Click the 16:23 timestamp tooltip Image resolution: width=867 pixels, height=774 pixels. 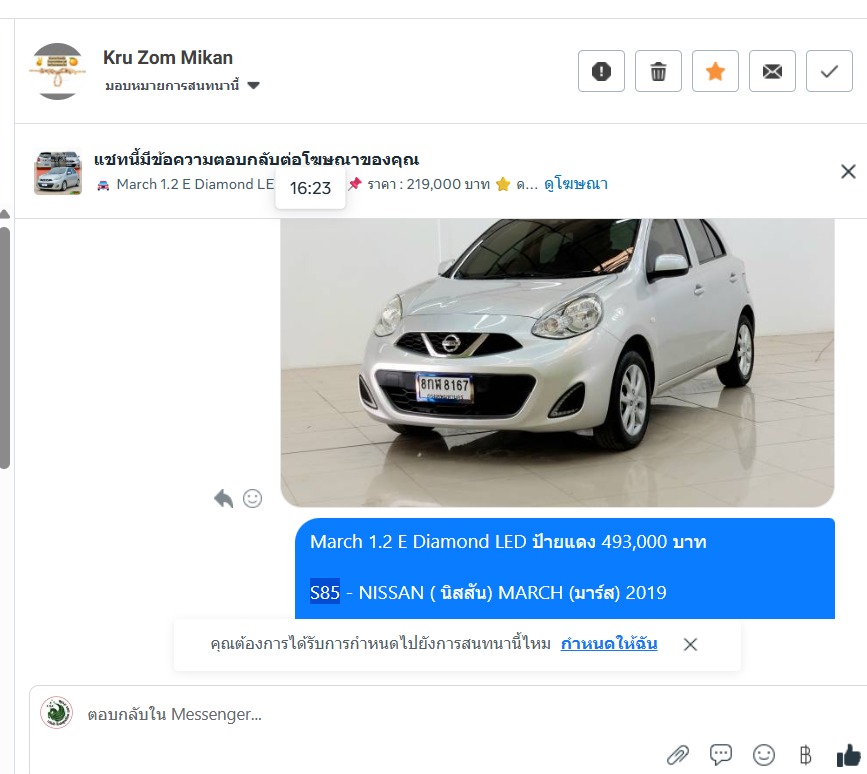[310, 189]
